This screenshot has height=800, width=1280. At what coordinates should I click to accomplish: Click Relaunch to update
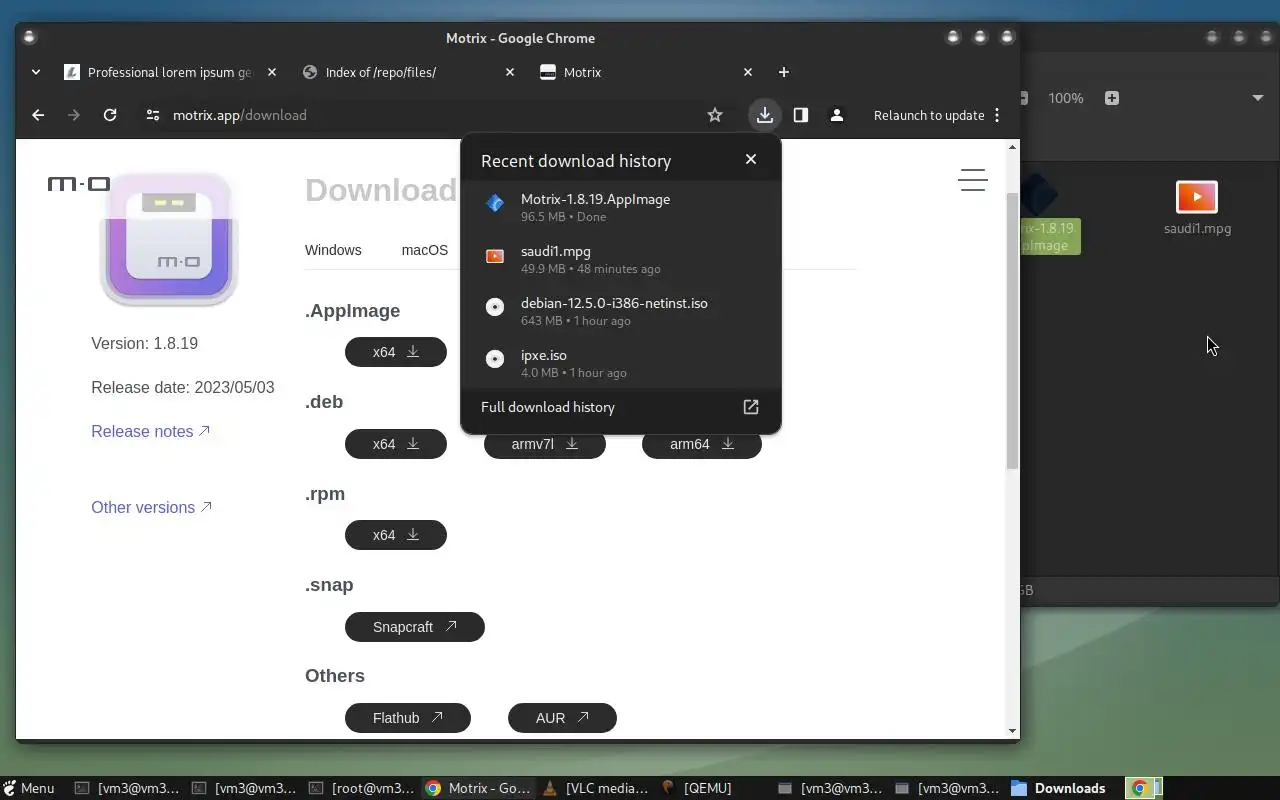[929, 115]
